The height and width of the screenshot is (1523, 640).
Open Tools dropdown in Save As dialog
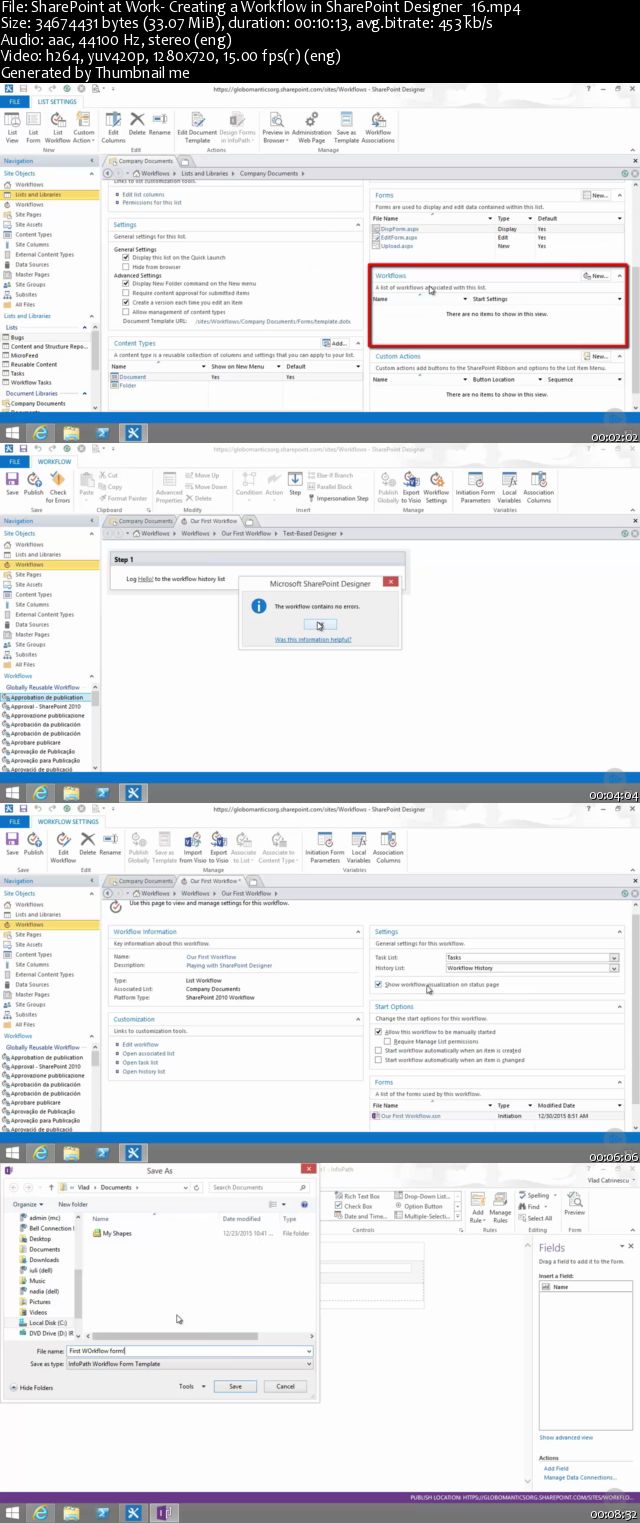pos(190,1386)
